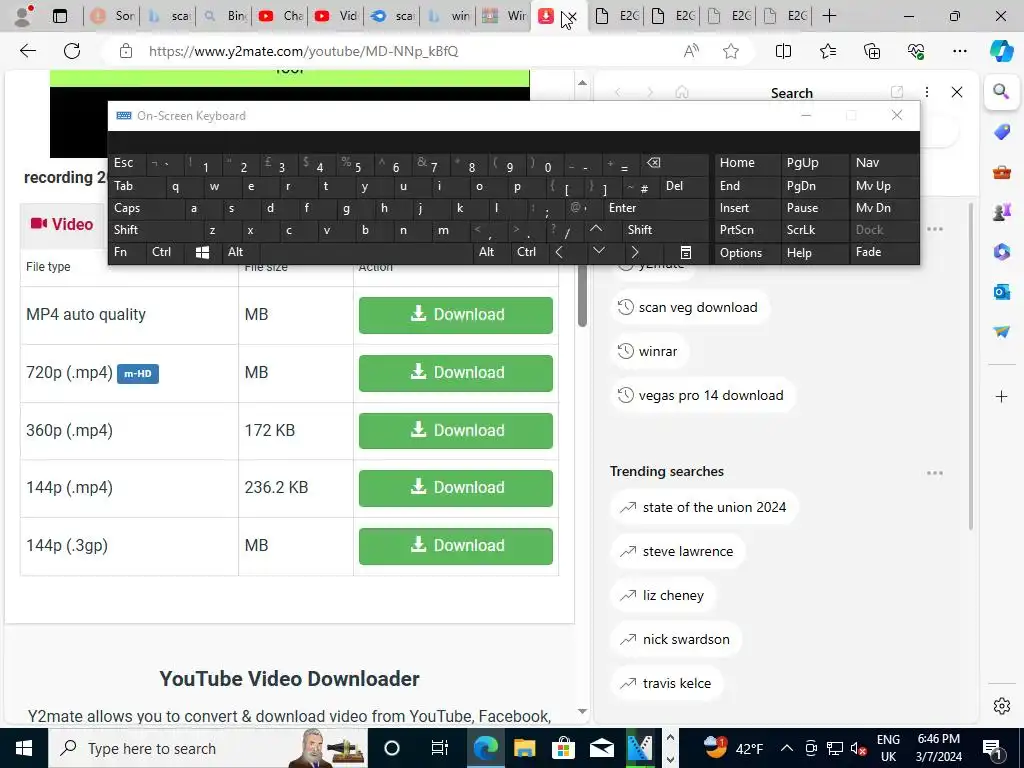
Task: Open File Explorer from taskbar
Action: point(524,748)
